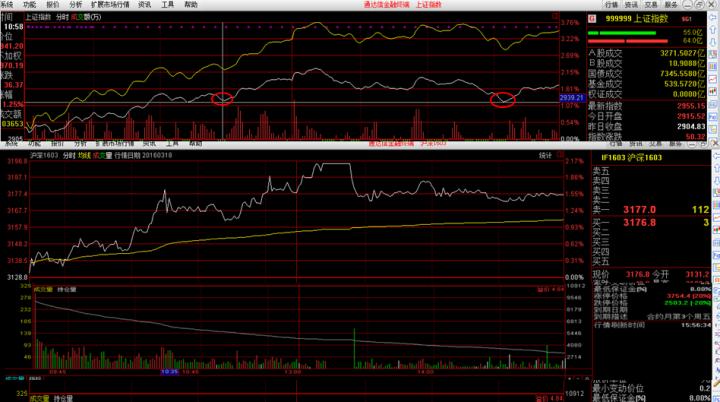The height and width of the screenshot is (402, 720).
Task: Click the 行情 button at top right
Action: (612, 5)
